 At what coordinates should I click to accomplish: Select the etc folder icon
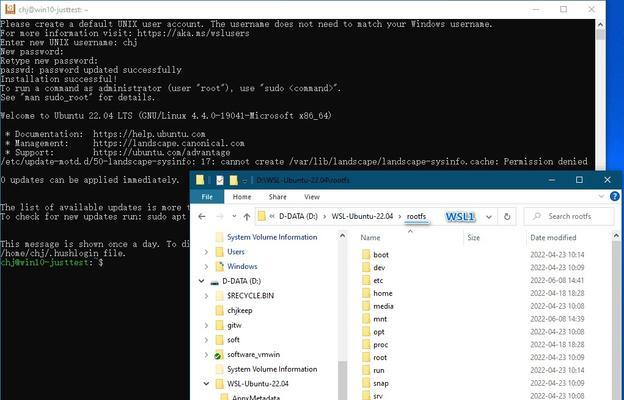tap(366, 280)
